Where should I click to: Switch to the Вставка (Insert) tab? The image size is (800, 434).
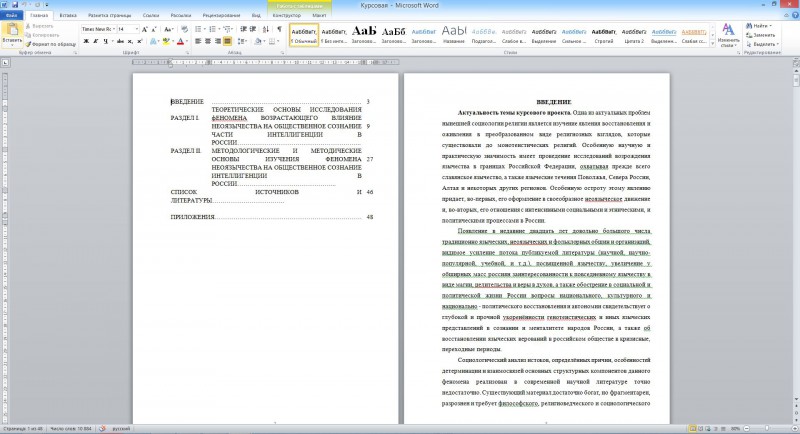point(68,15)
